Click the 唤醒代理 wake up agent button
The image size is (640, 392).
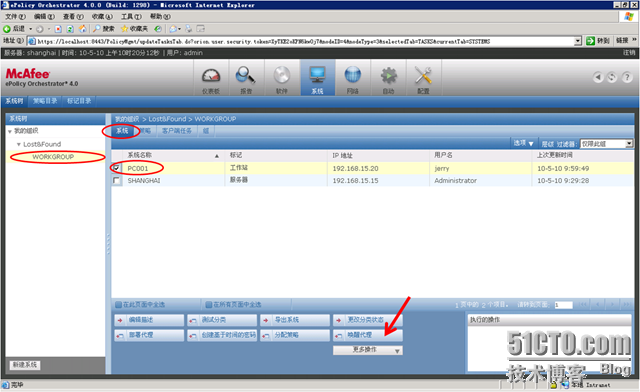point(368,335)
